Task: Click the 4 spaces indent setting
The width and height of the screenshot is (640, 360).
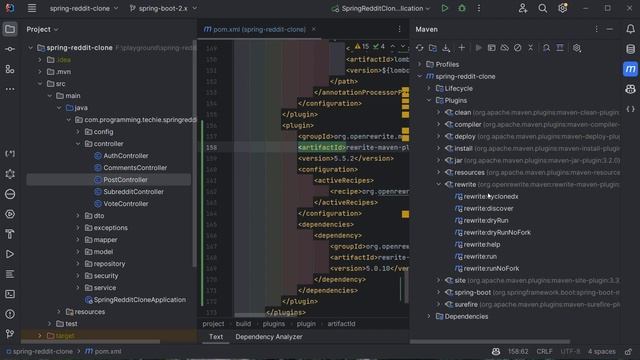Action: (602, 351)
